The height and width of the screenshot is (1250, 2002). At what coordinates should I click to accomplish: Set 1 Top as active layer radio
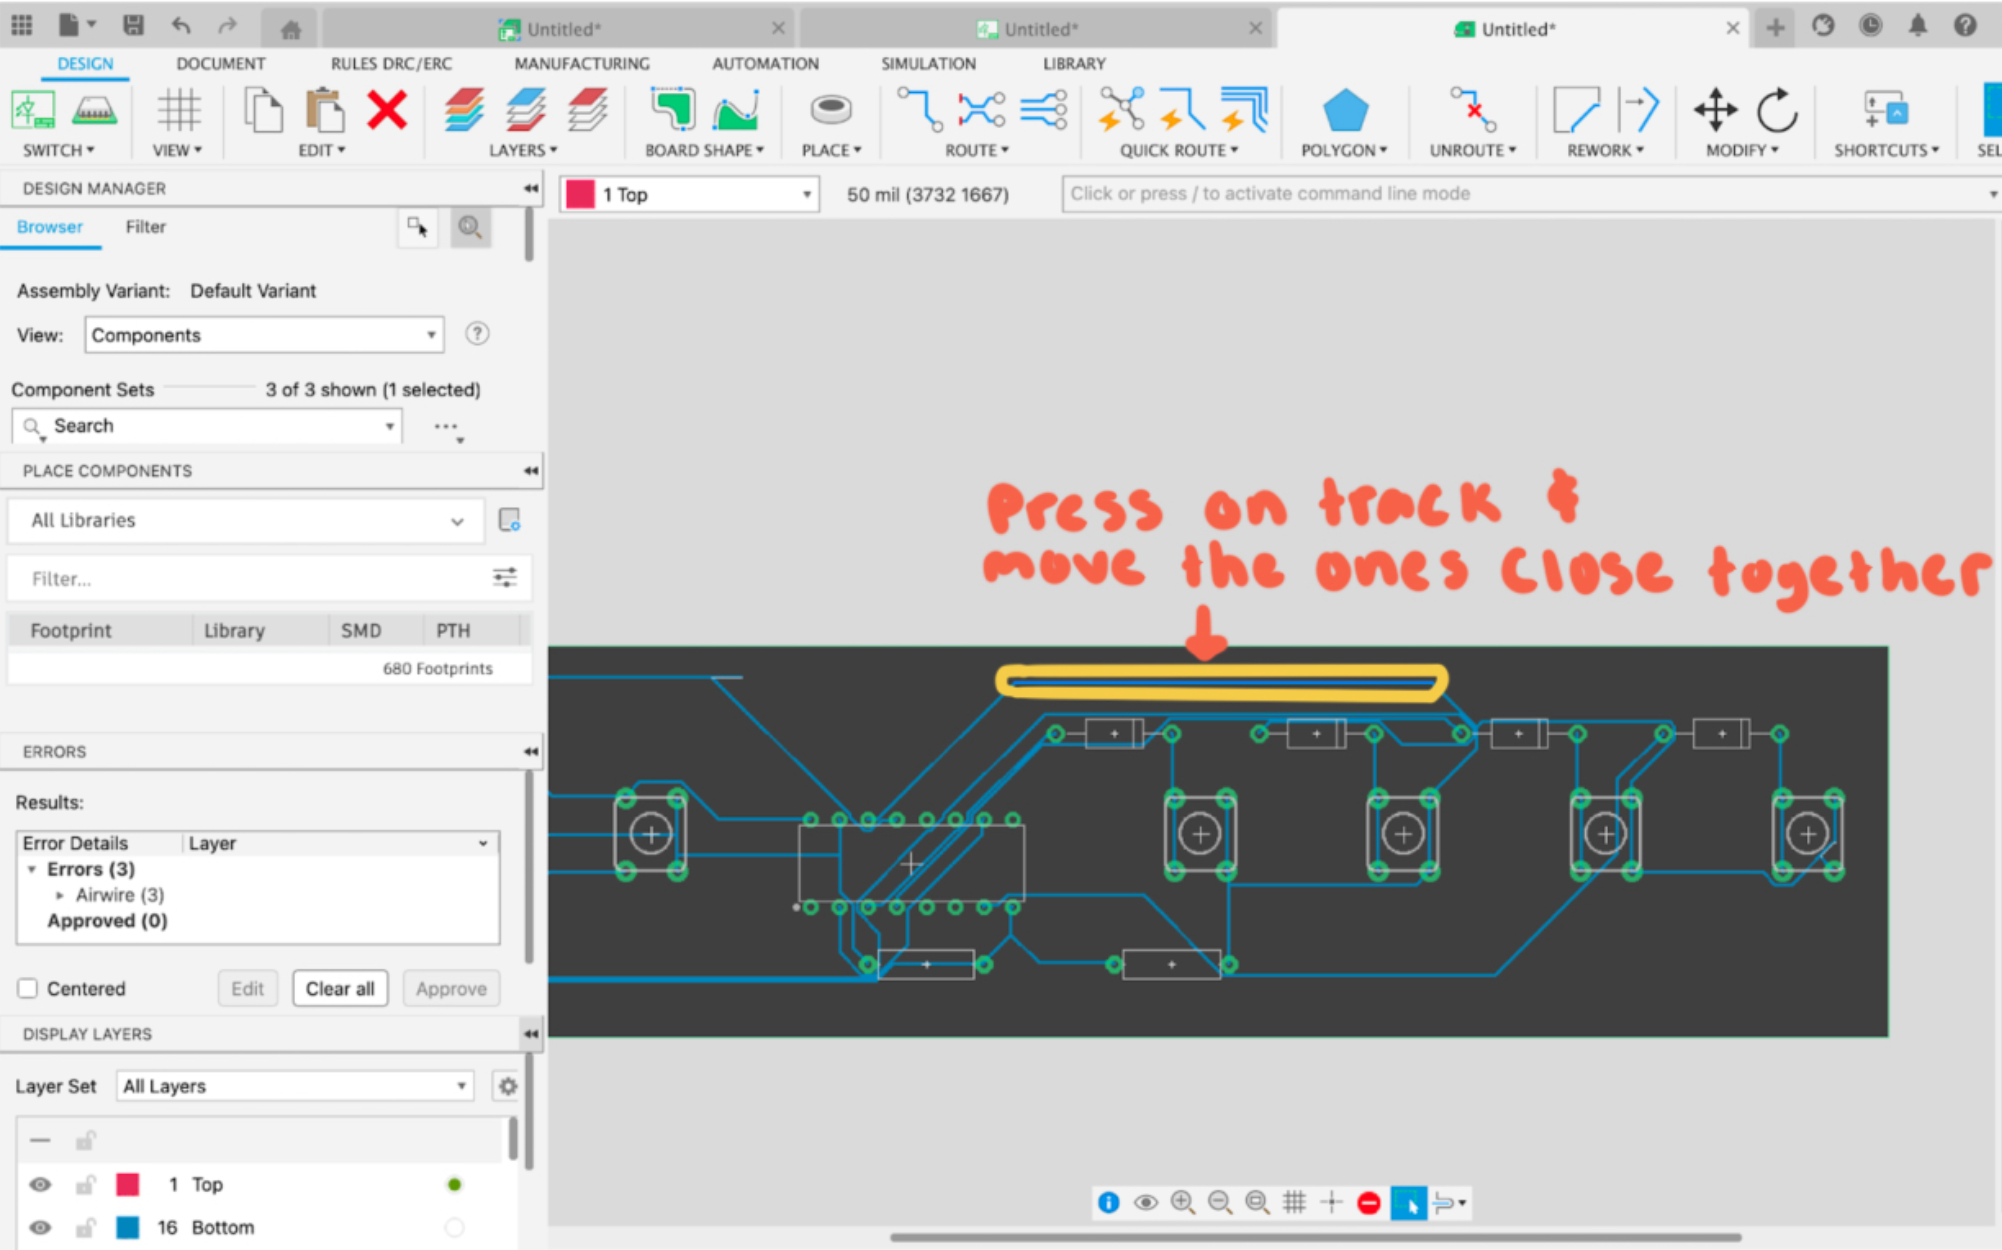(454, 1184)
